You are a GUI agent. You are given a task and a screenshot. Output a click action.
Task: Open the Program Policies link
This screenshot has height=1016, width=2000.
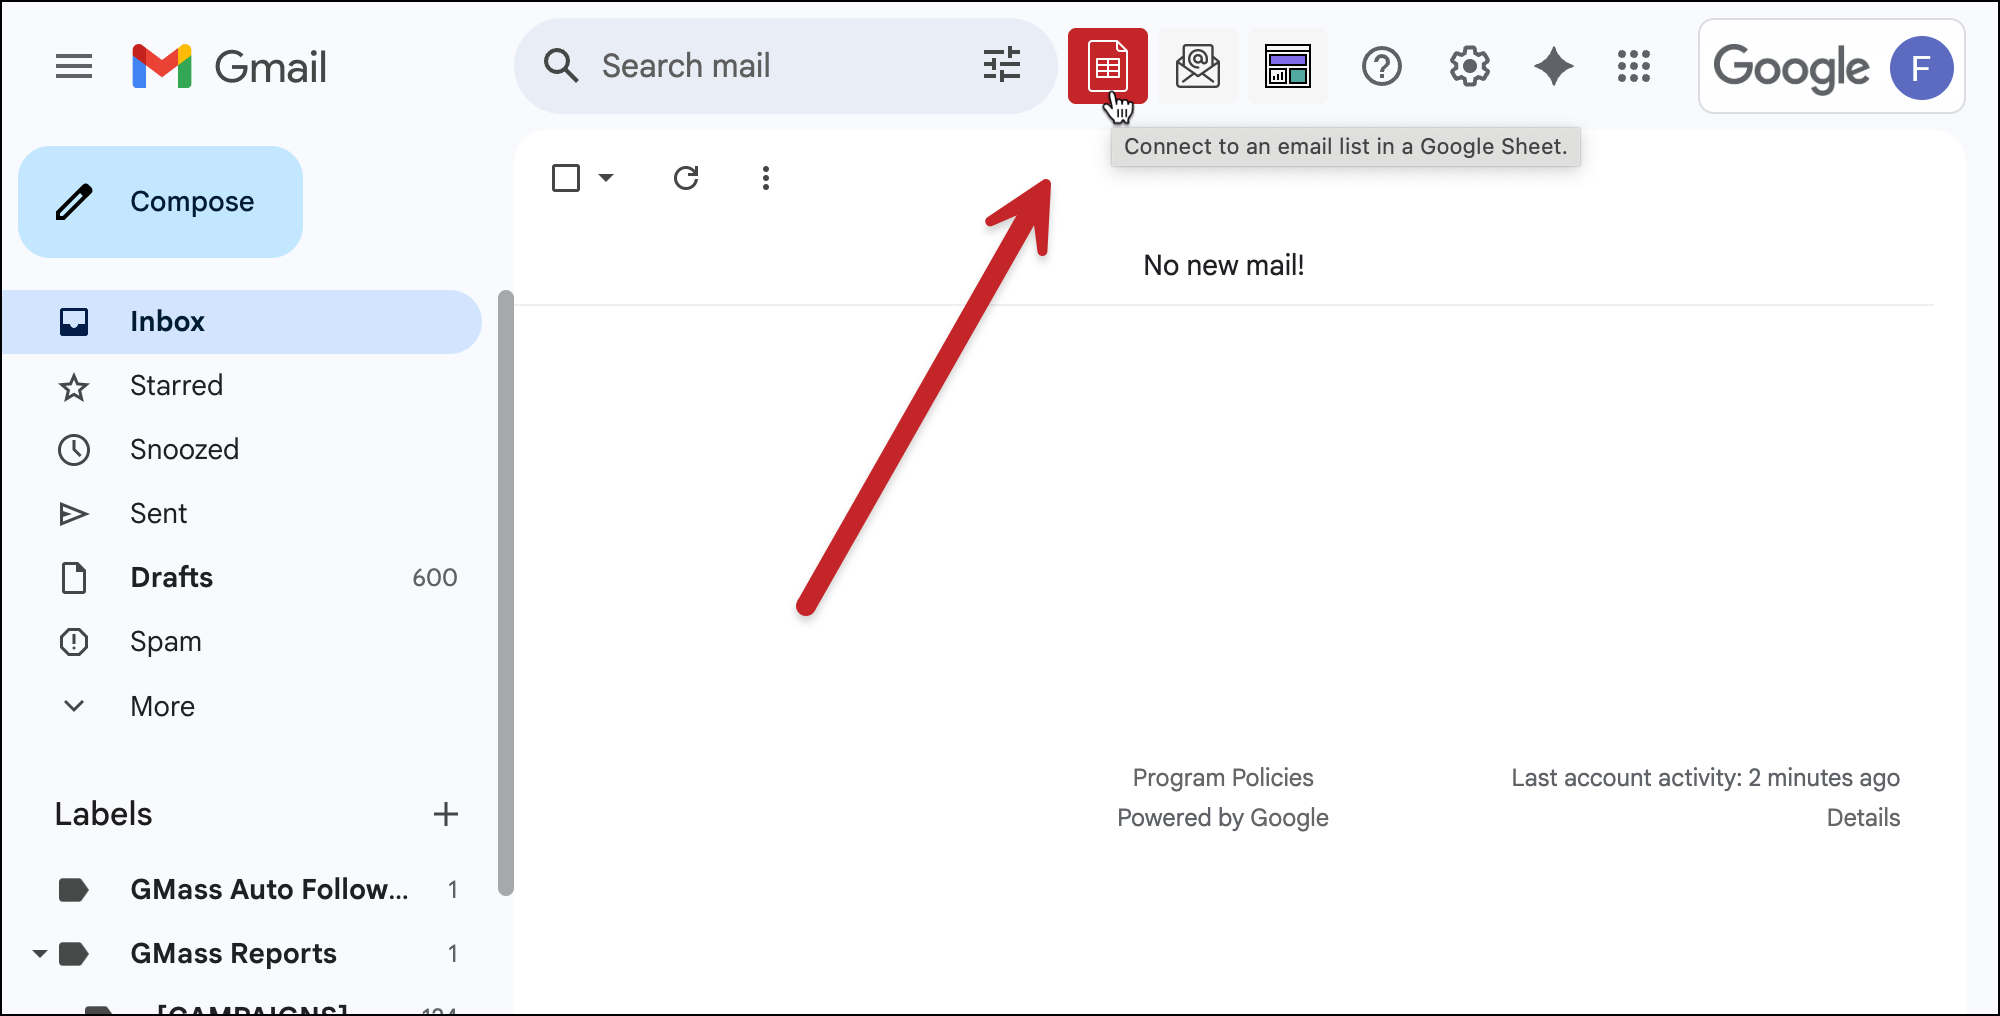tap(1222, 778)
